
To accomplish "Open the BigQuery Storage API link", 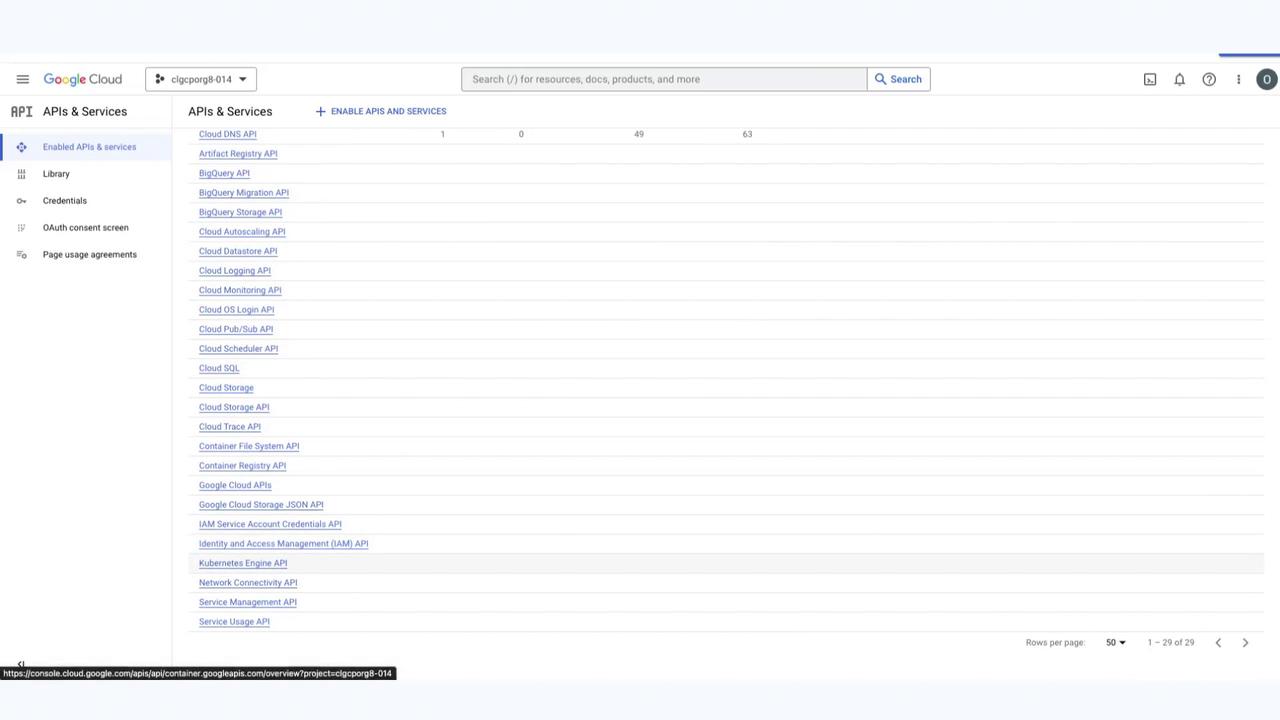I will tap(240, 212).
